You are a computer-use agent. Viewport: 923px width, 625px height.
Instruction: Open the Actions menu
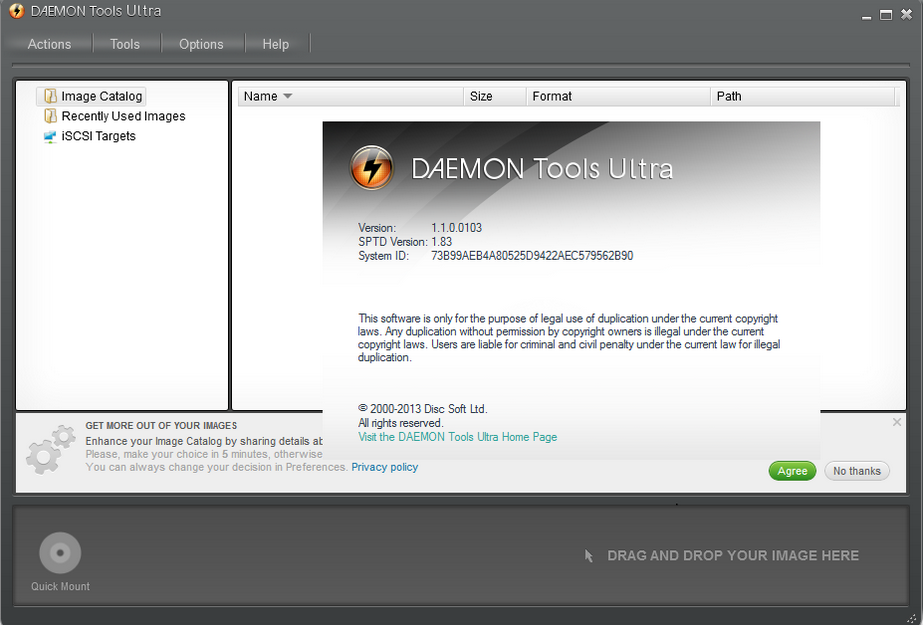[x=49, y=44]
